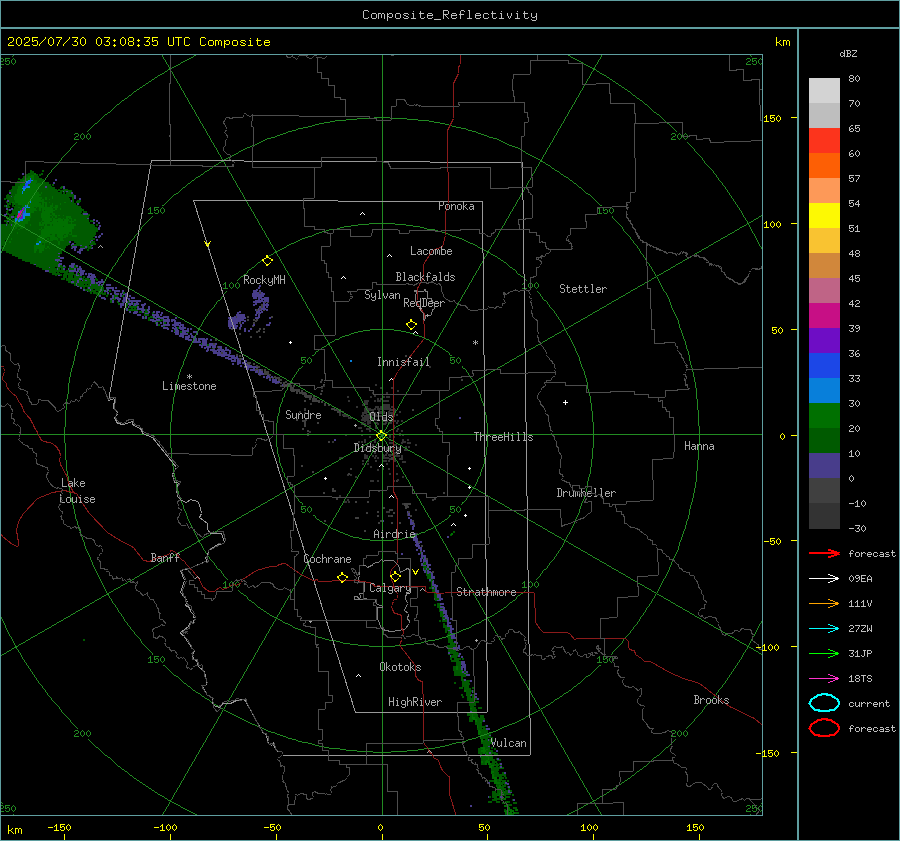The height and width of the screenshot is (841, 900).
Task: Select the light gray 70-80 dBZ swatch
Action: [824, 90]
